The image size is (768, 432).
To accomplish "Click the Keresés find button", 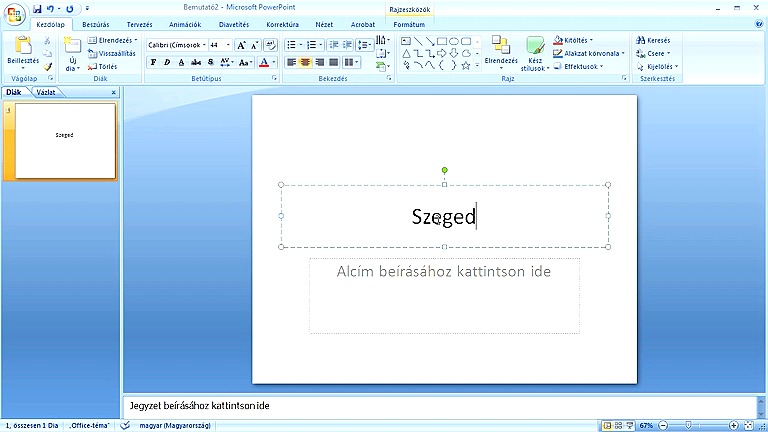I will coord(653,40).
